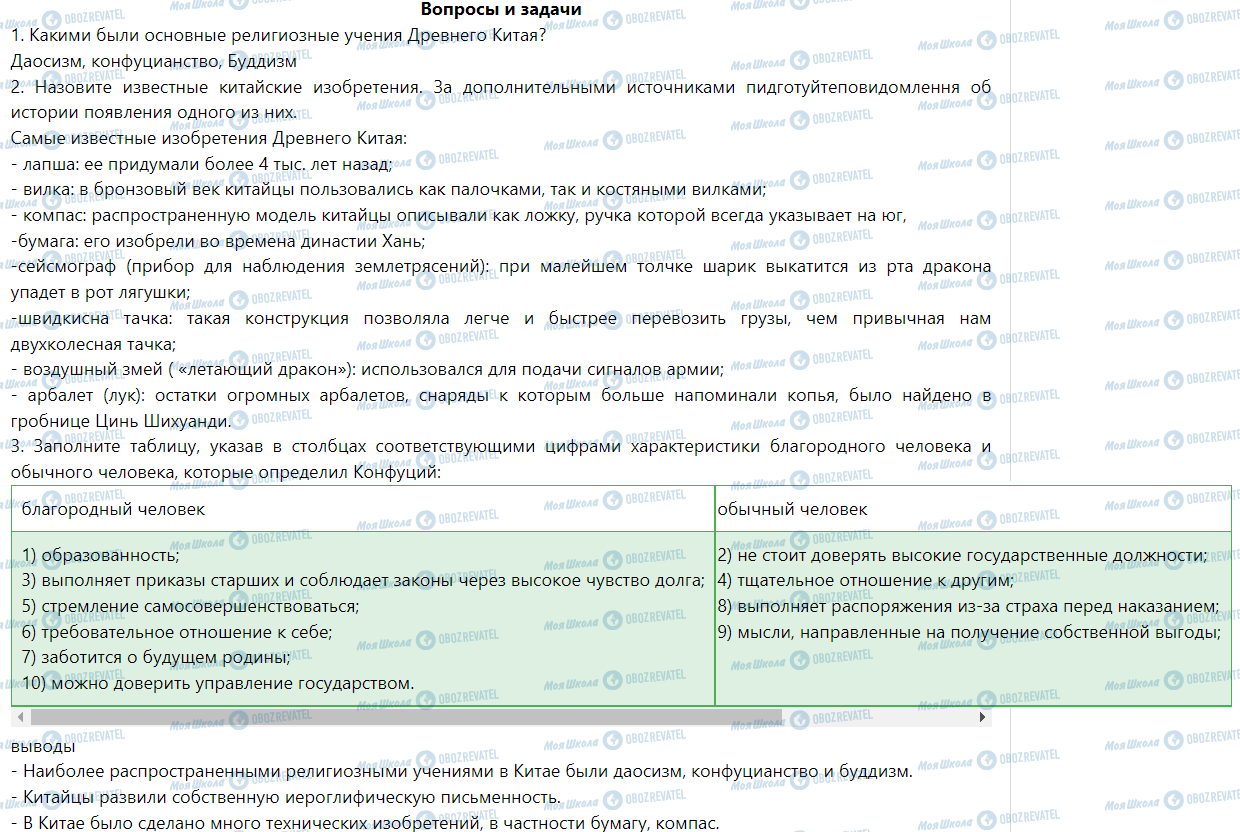Click question 1 about religious teachings of China
This screenshot has height=832, width=1240.
coord(278,36)
